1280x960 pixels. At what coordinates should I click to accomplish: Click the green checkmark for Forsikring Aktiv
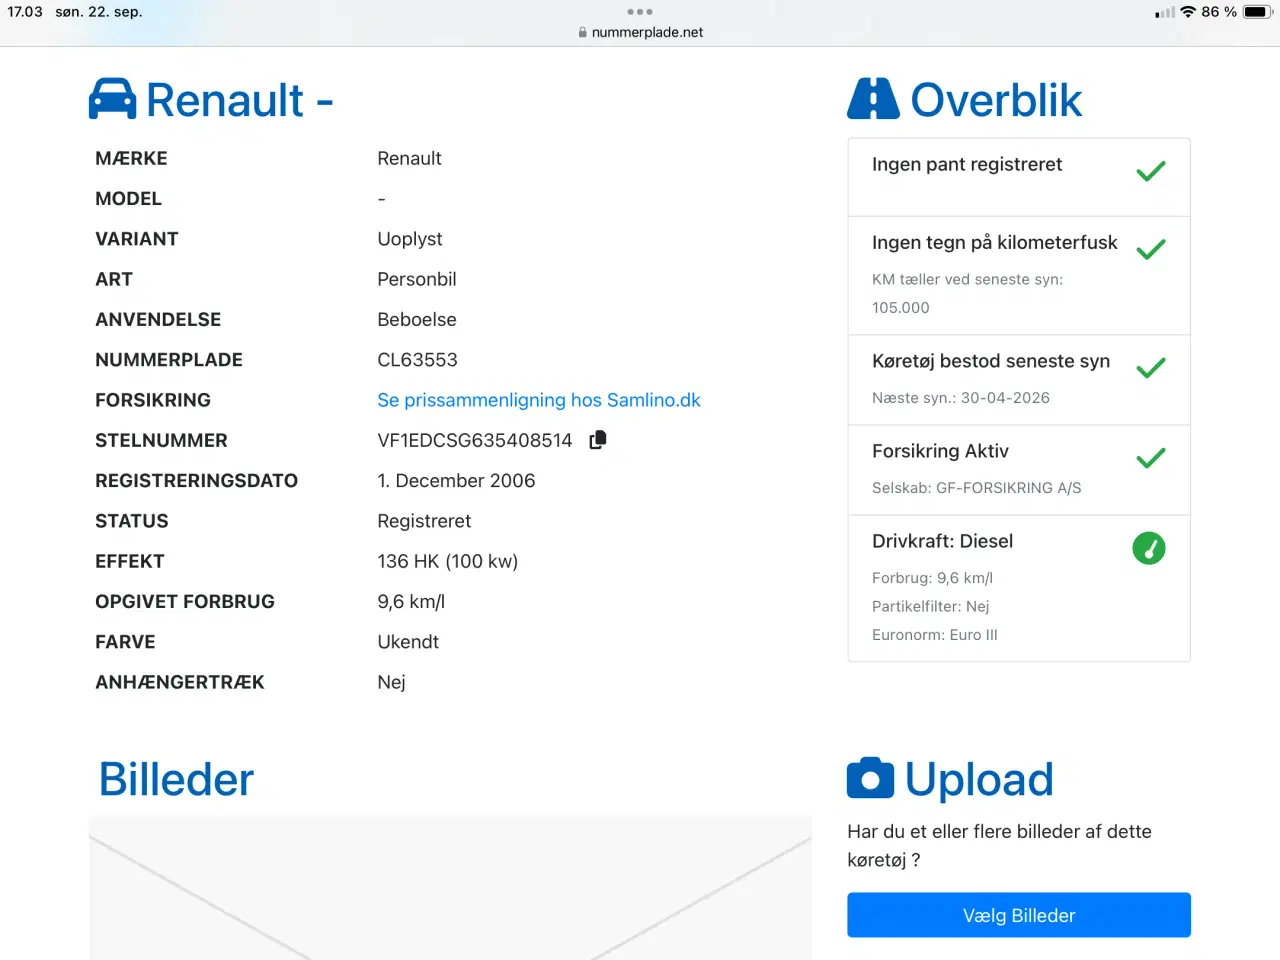pyautogui.click(x=1151, y=458)
